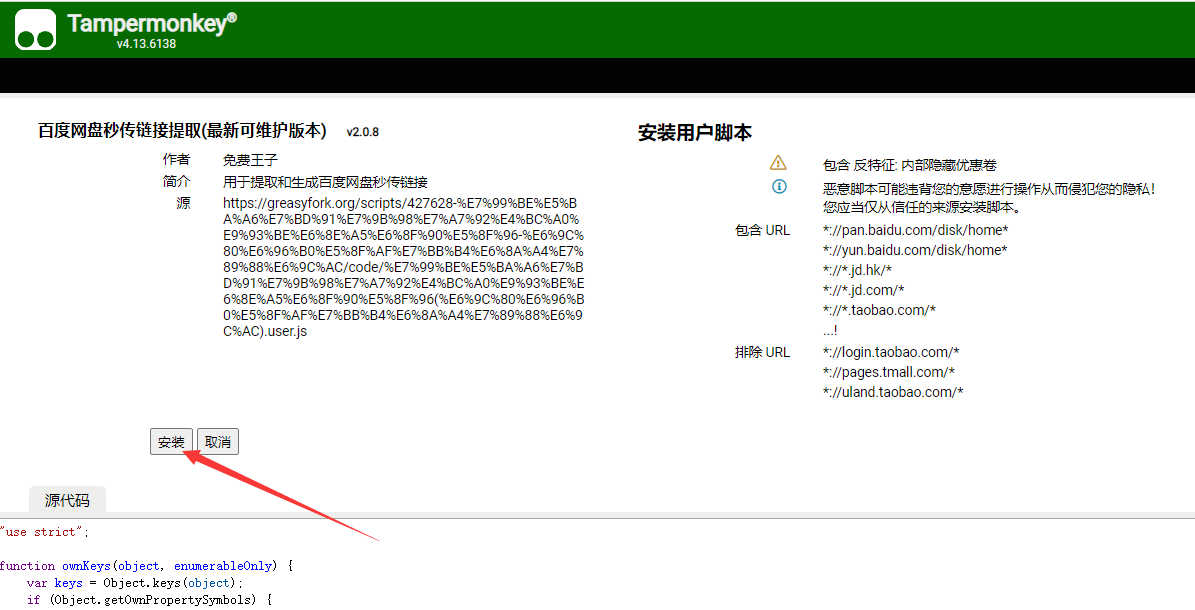
Task: Switch to the 源代码 tab
Action: pyautogui.click(x=67, y=501)
